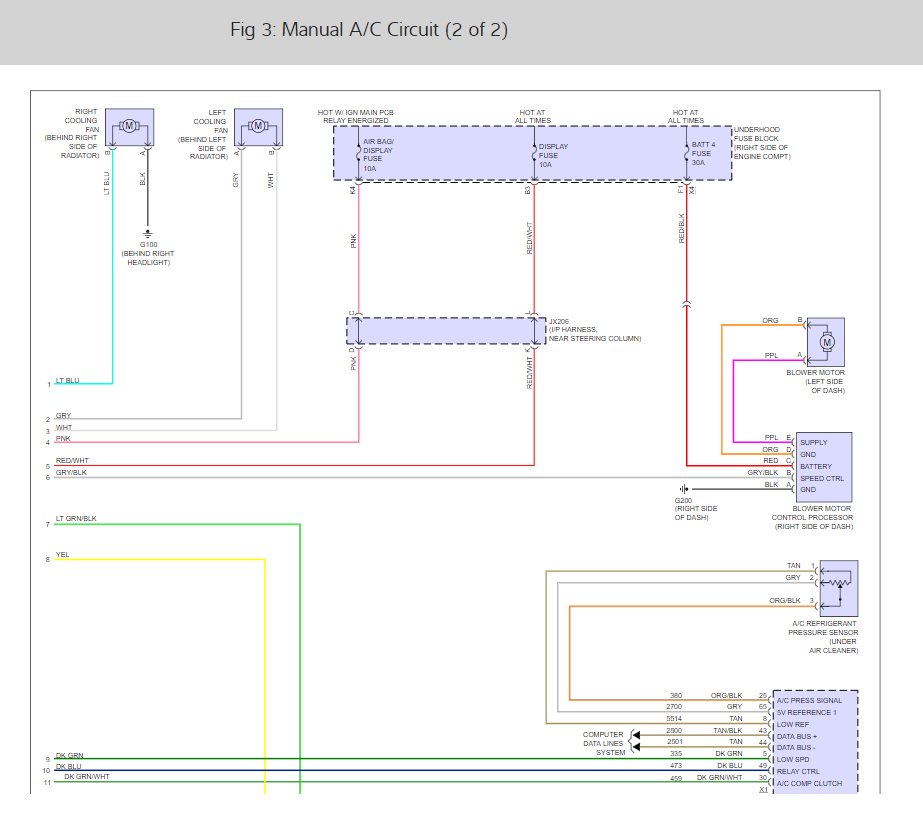Screen dimensions: 923x817
Task: Click the 'GRY/BLK' wire label at line 6
Action: click(x=71, y=473)
